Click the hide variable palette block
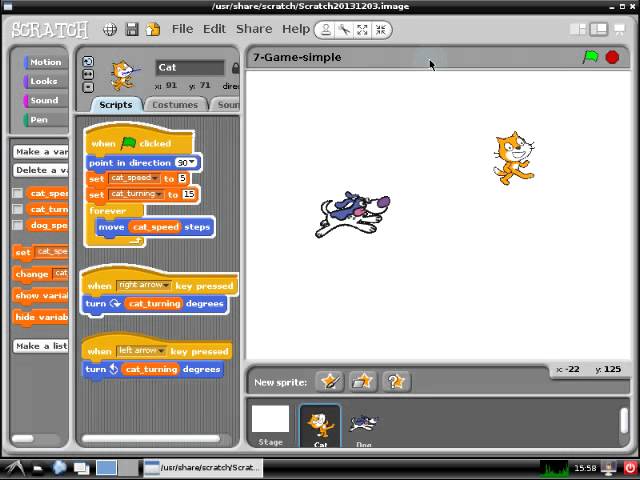 (x=41, y=317)
